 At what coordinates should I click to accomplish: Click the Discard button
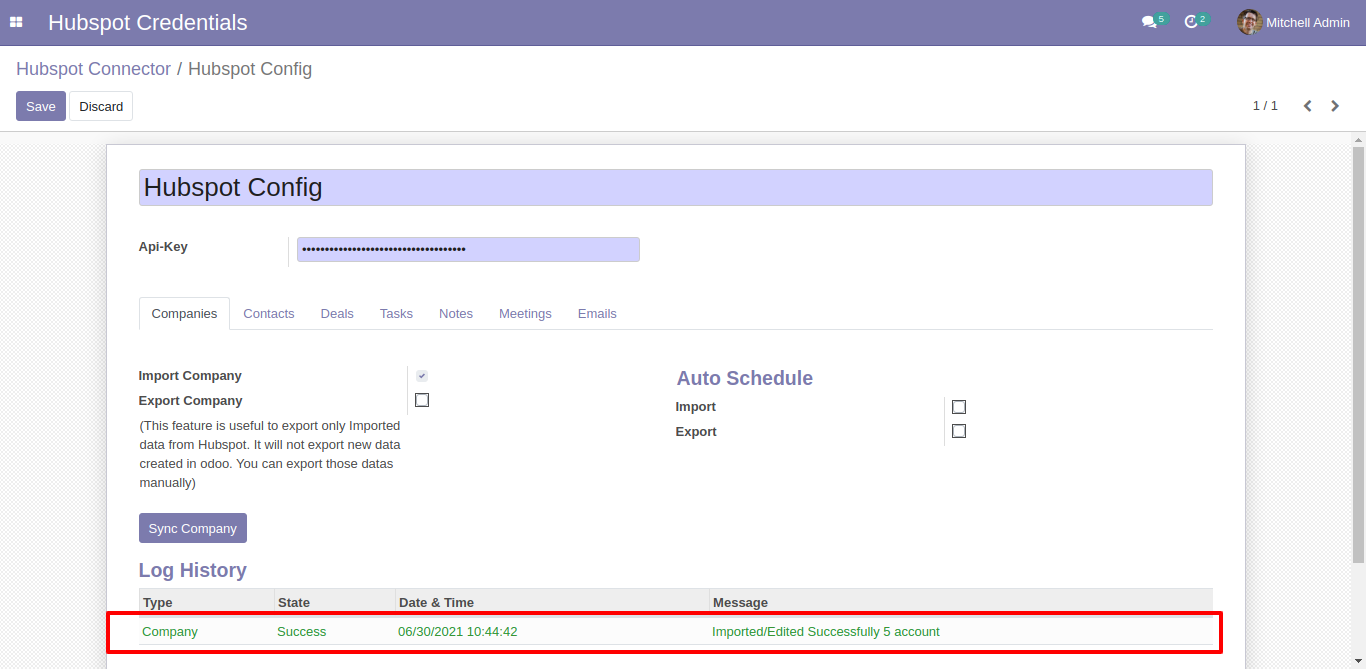[101, 106]
